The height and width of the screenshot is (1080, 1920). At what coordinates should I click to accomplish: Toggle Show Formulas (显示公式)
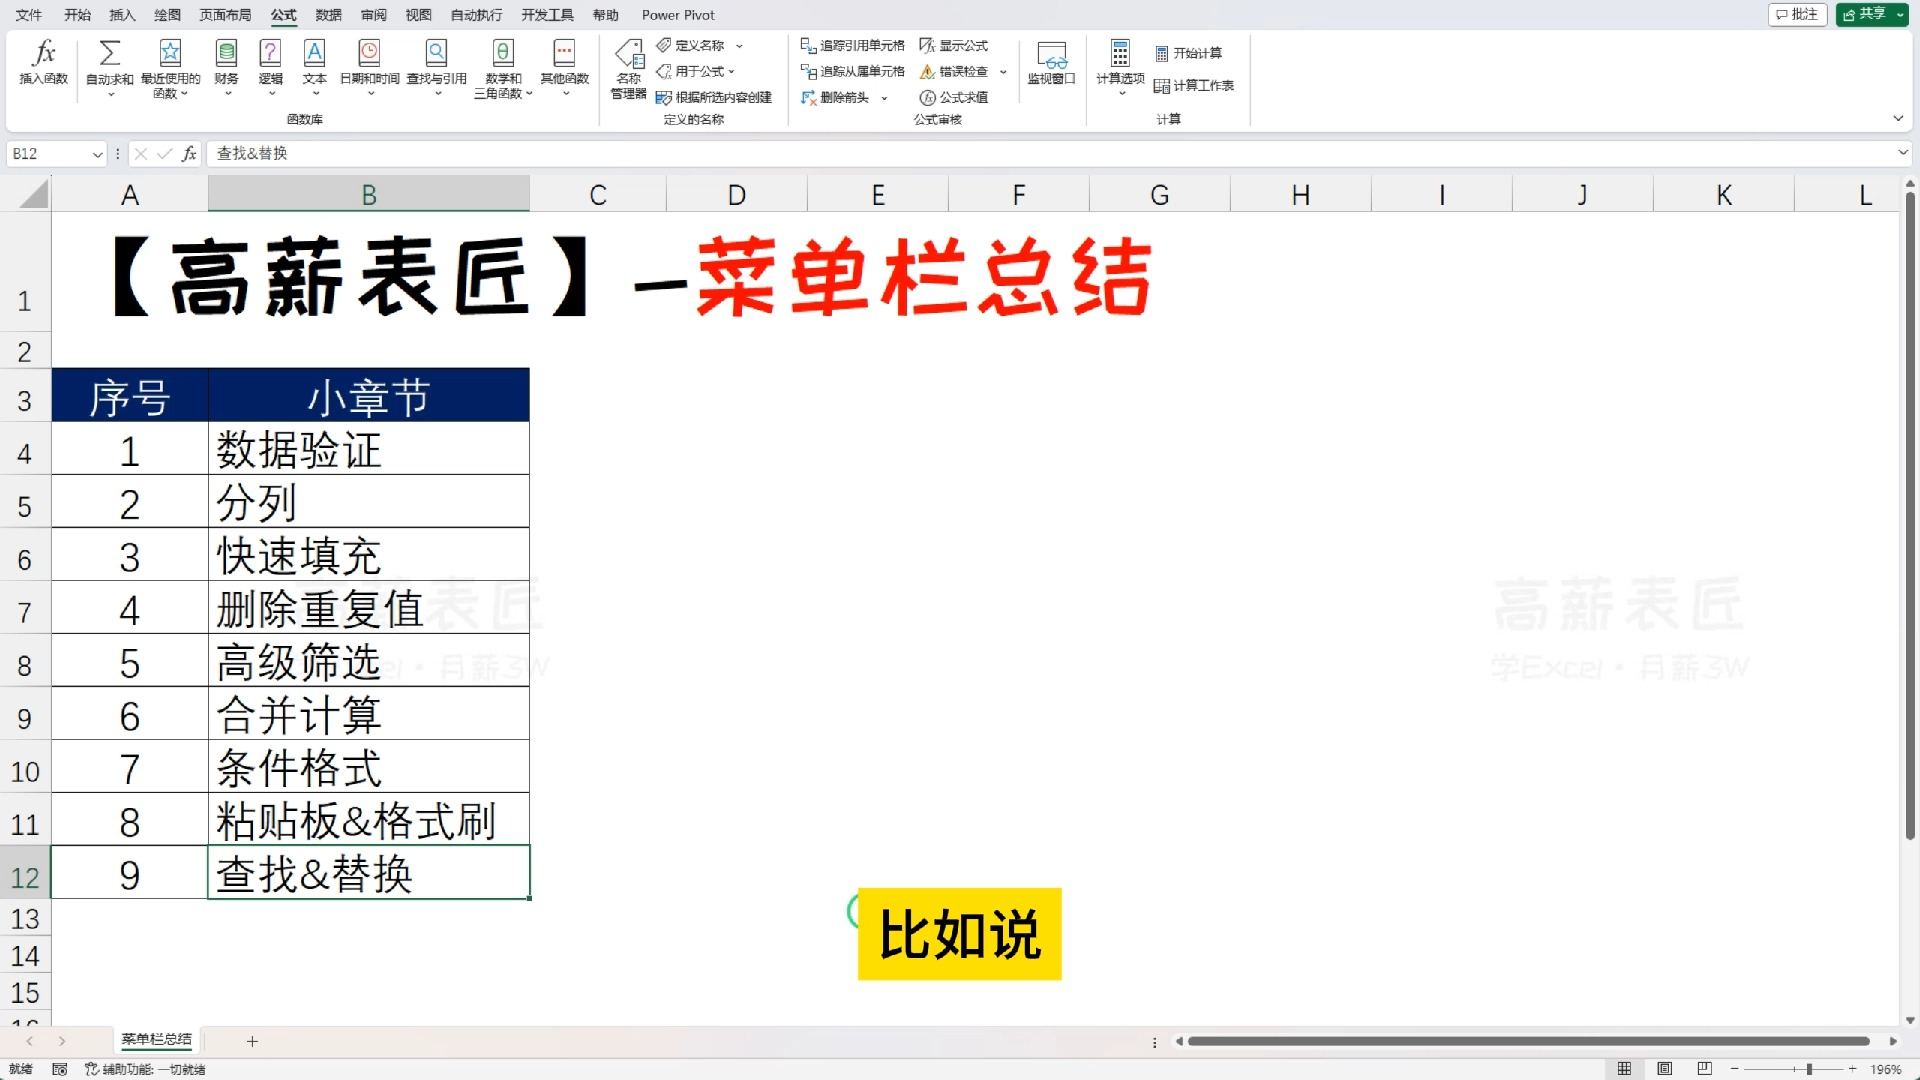point(954,45)
